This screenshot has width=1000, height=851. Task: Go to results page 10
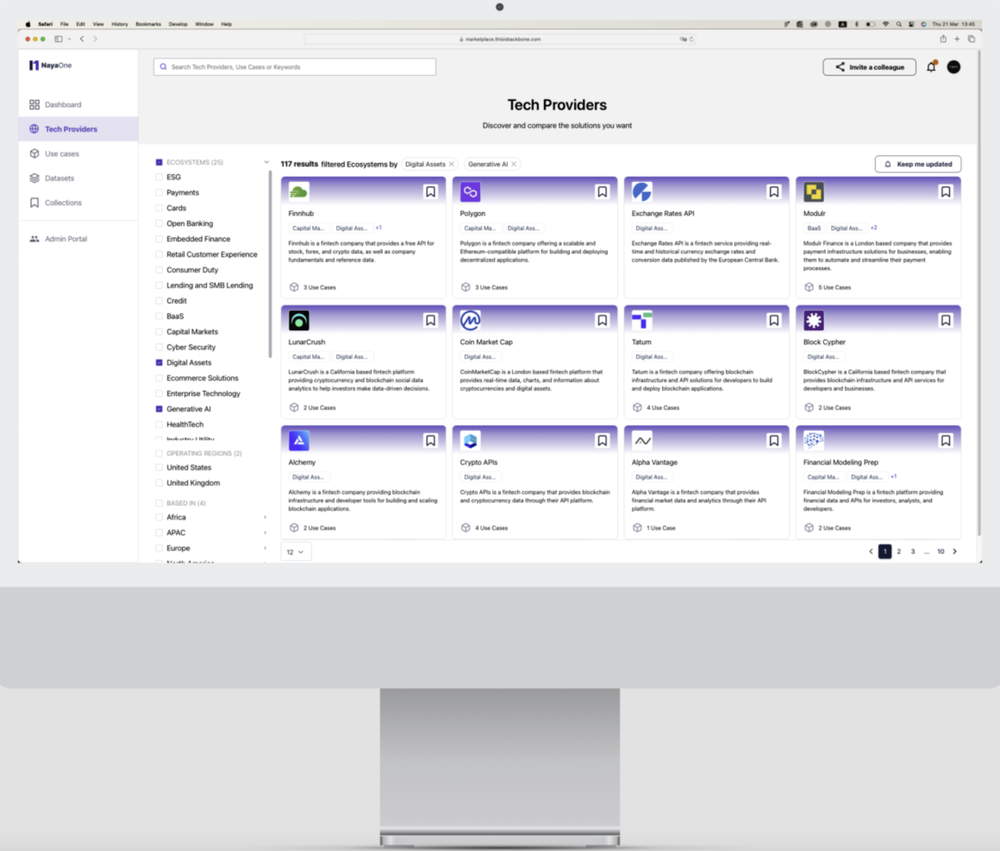(x=941, y=552)
